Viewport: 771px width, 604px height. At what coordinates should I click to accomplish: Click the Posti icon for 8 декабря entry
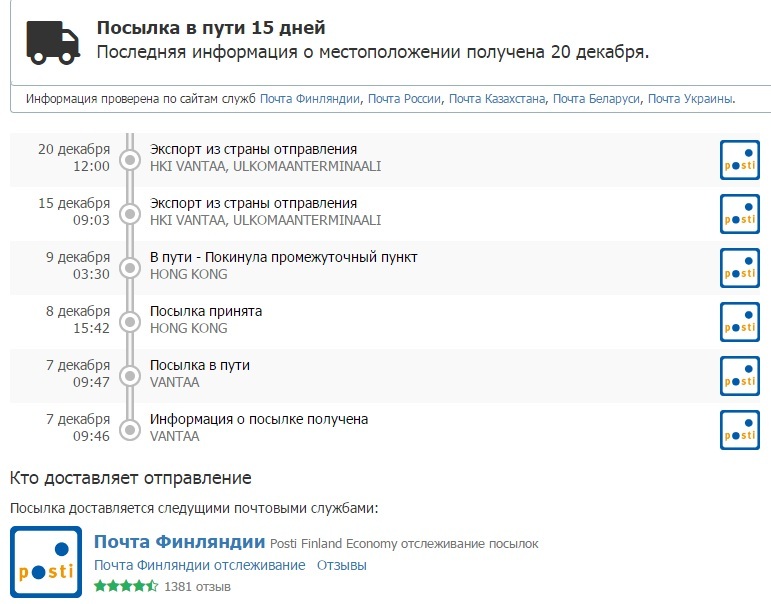[x=740, y=322]
